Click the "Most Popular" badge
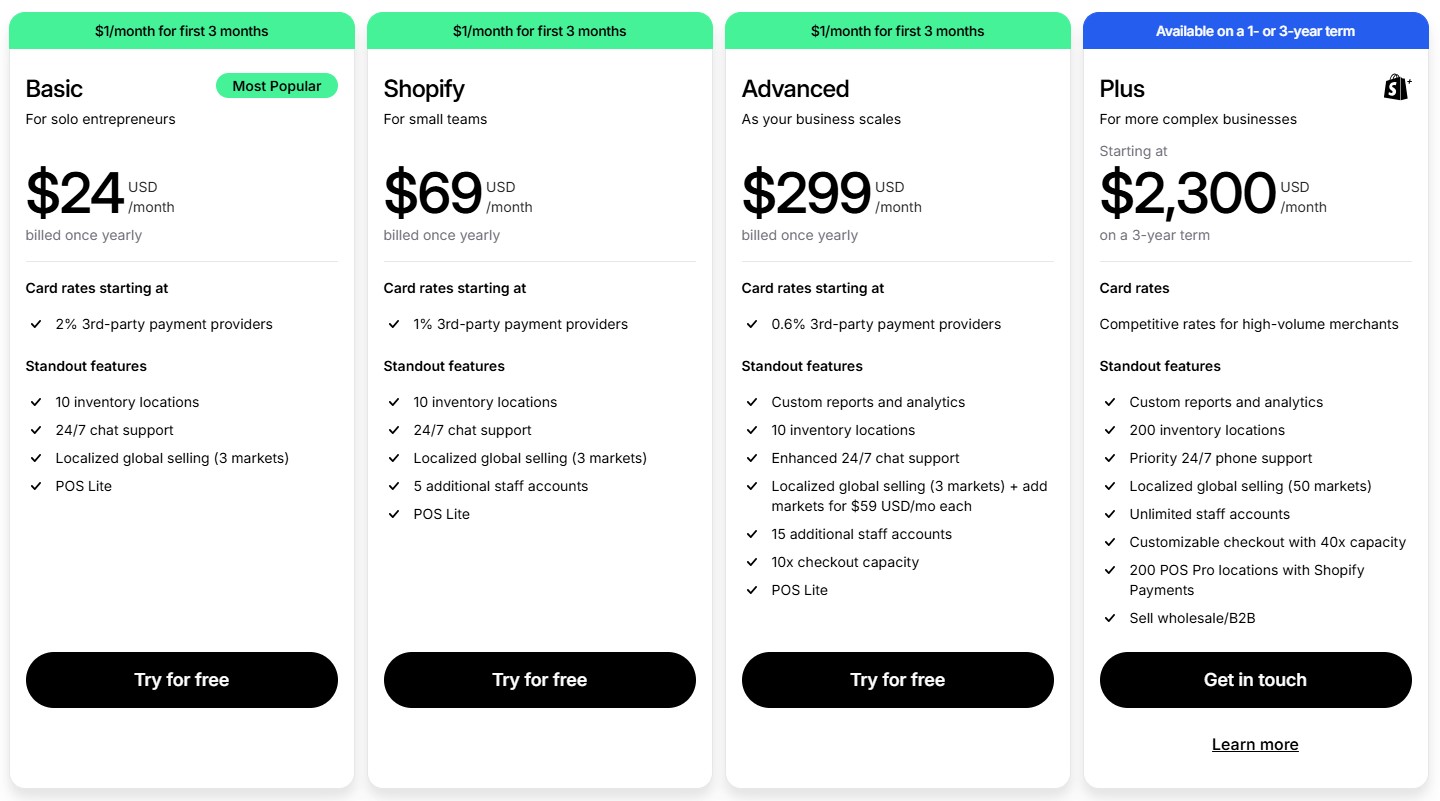This screenshot has width=1440, height=801. pyautogui.click(x=277, y=86)
